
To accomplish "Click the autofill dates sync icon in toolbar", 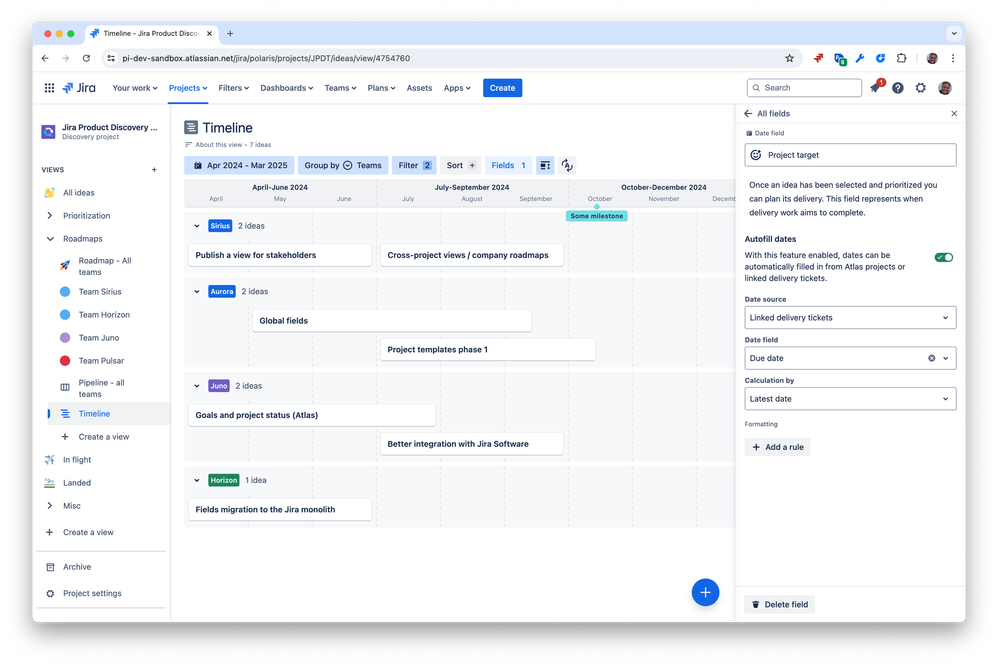I will pos(567,165).
